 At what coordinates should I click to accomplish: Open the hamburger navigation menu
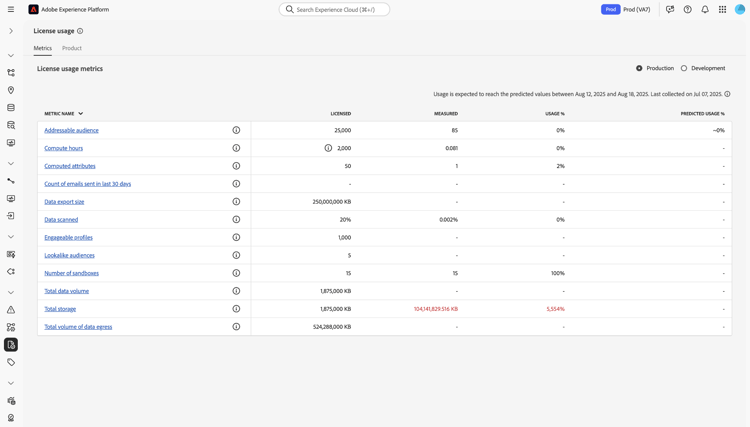tap(11, 10)
